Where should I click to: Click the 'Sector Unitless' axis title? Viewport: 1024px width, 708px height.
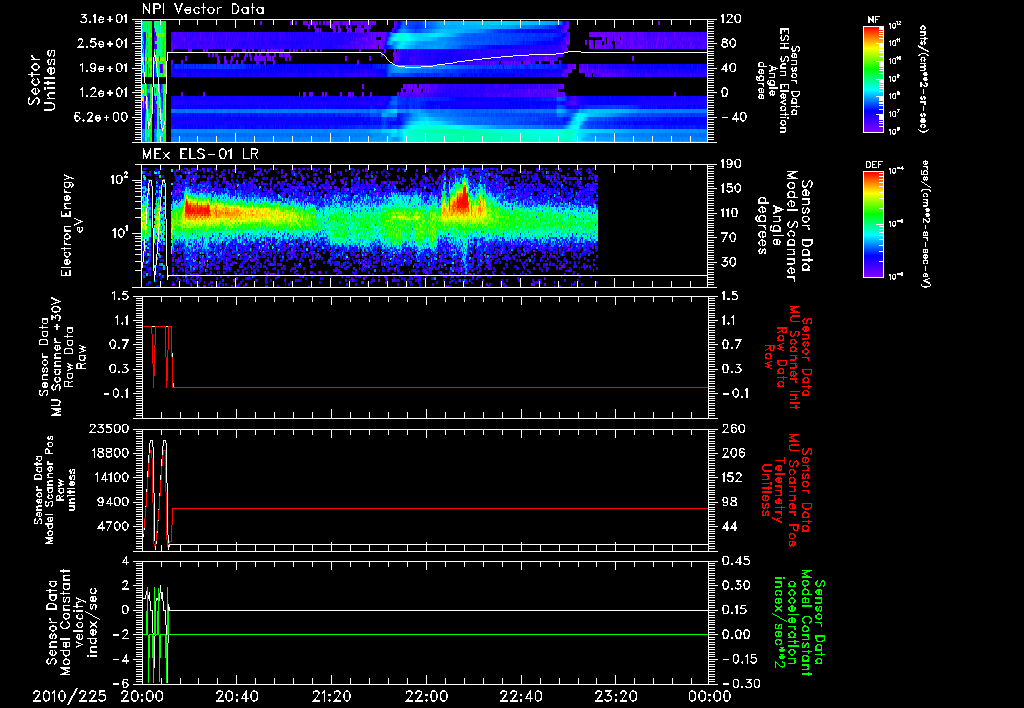pos(42,80)
